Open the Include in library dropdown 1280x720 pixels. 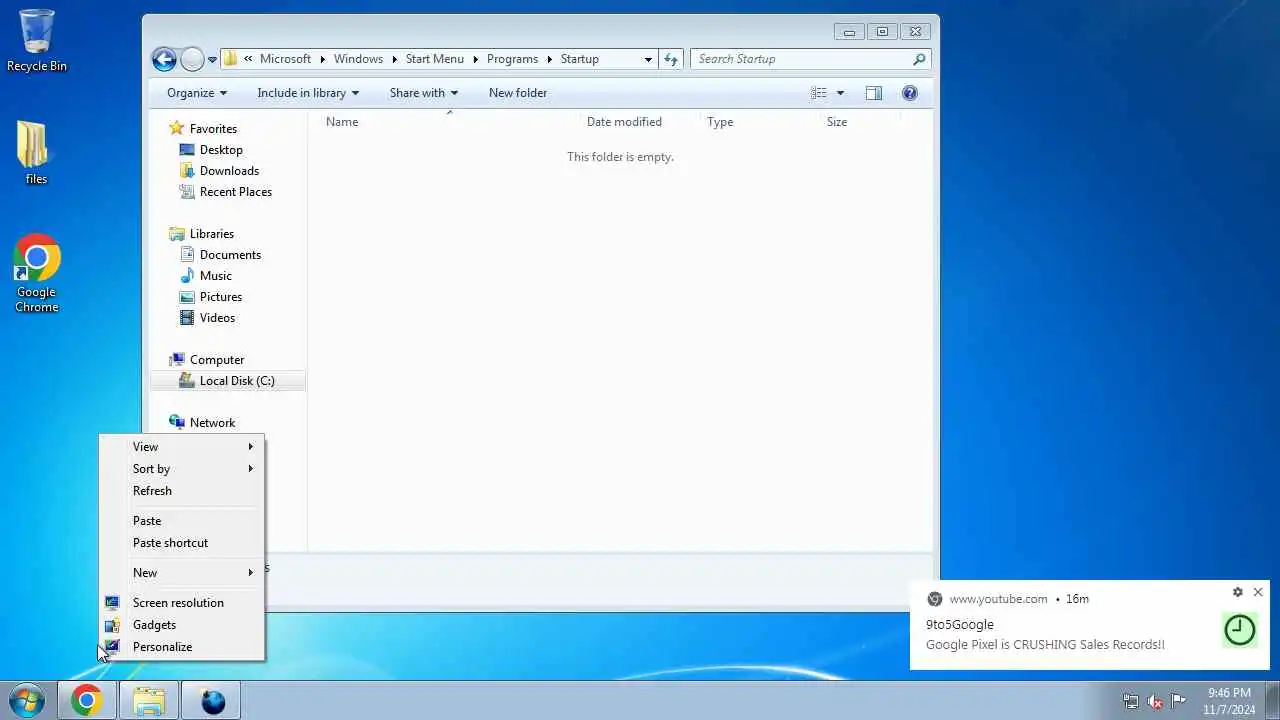tap(308, 93)
